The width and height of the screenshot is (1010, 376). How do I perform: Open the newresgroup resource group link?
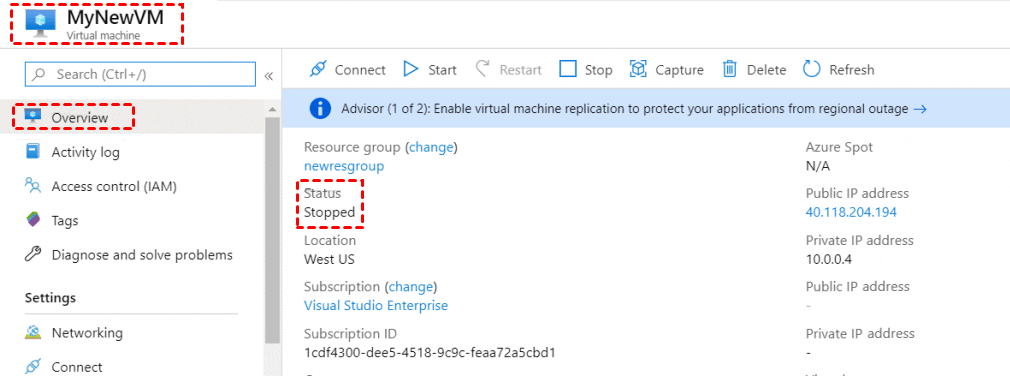pyautogui.click(x=344, y=166)
